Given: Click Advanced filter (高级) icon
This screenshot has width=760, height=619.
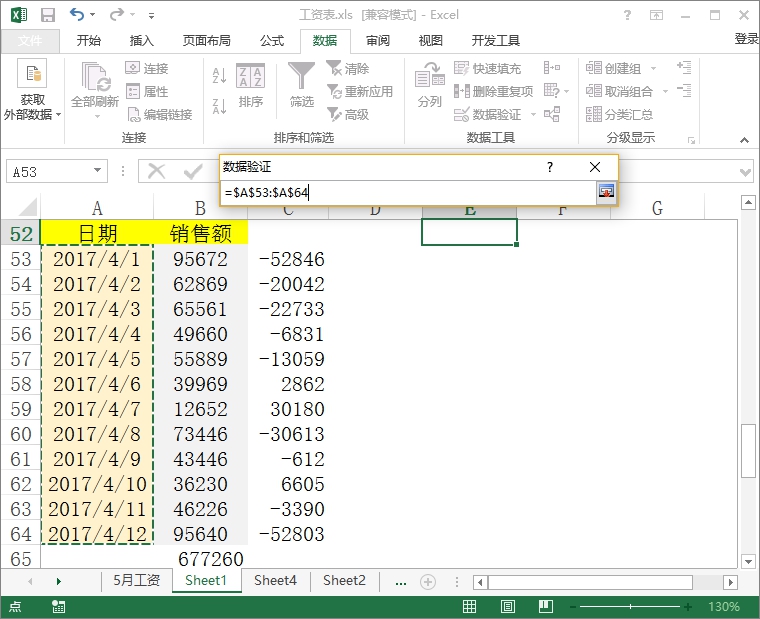Looking at the screenshot, I should click(x=348, y=114).
